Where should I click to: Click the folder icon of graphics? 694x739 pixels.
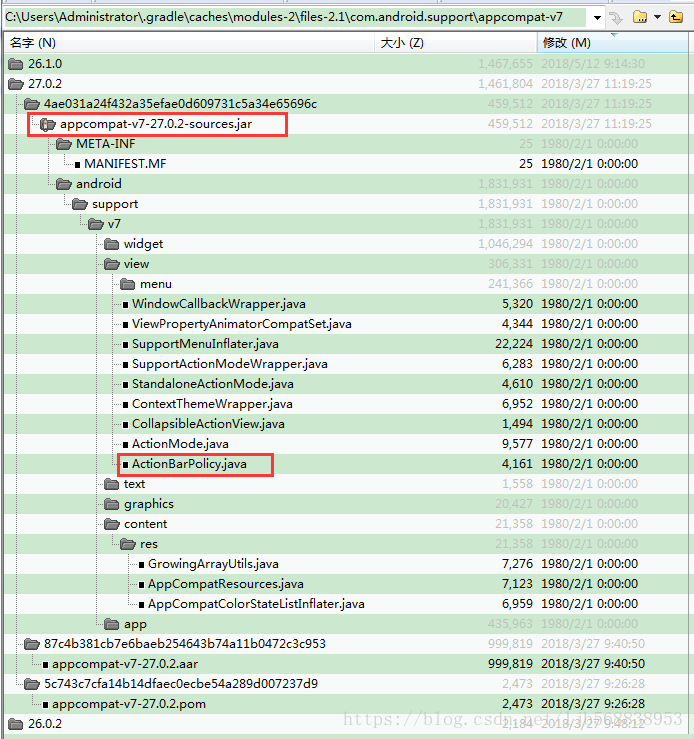pyautogui.click(x=112, y=504)
